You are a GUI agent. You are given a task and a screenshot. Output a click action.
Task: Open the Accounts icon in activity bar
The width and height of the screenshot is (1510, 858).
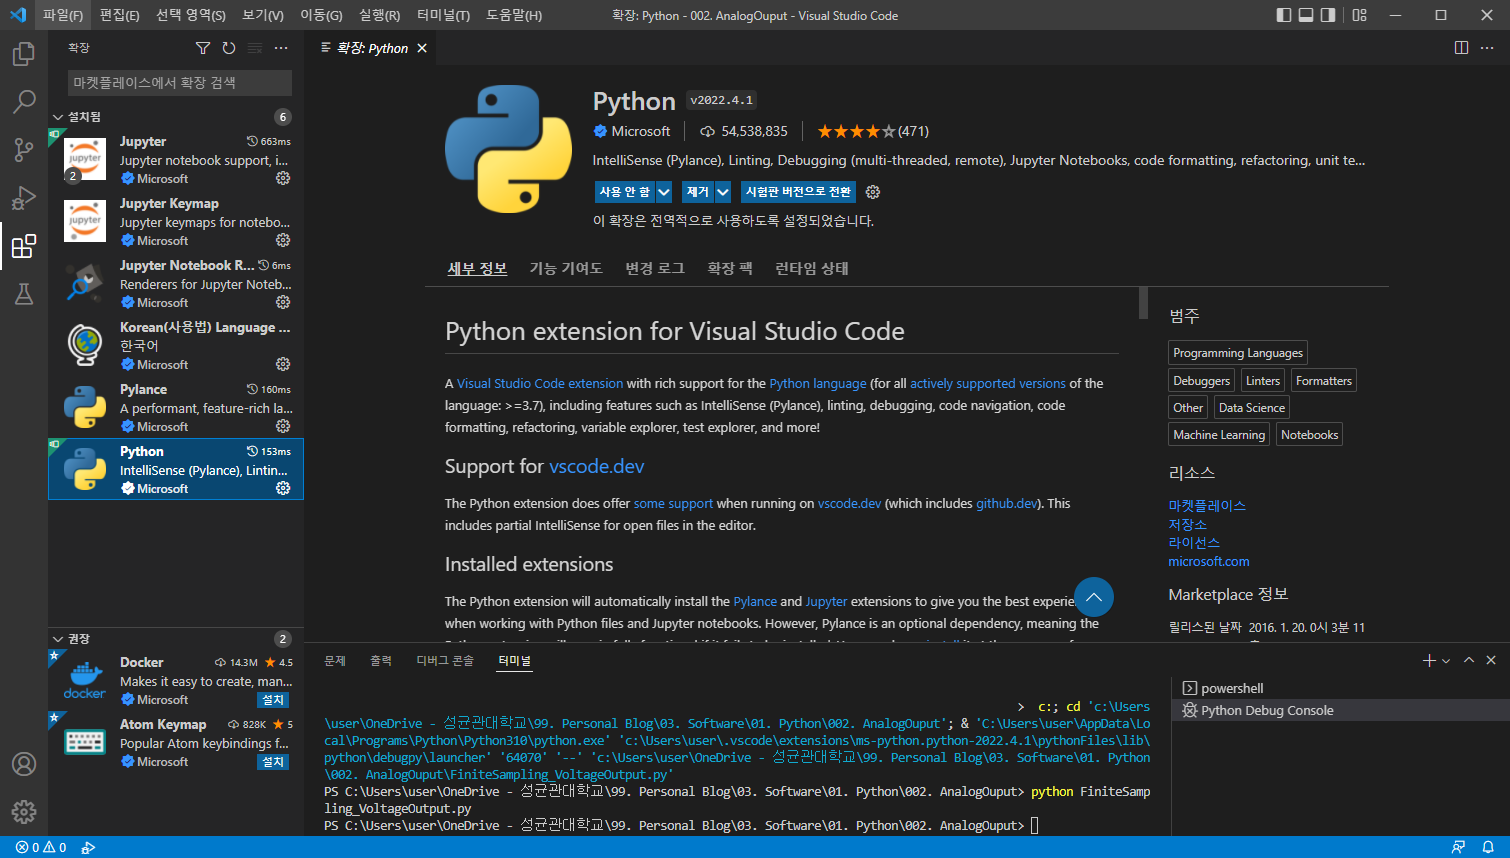point(24,764)
